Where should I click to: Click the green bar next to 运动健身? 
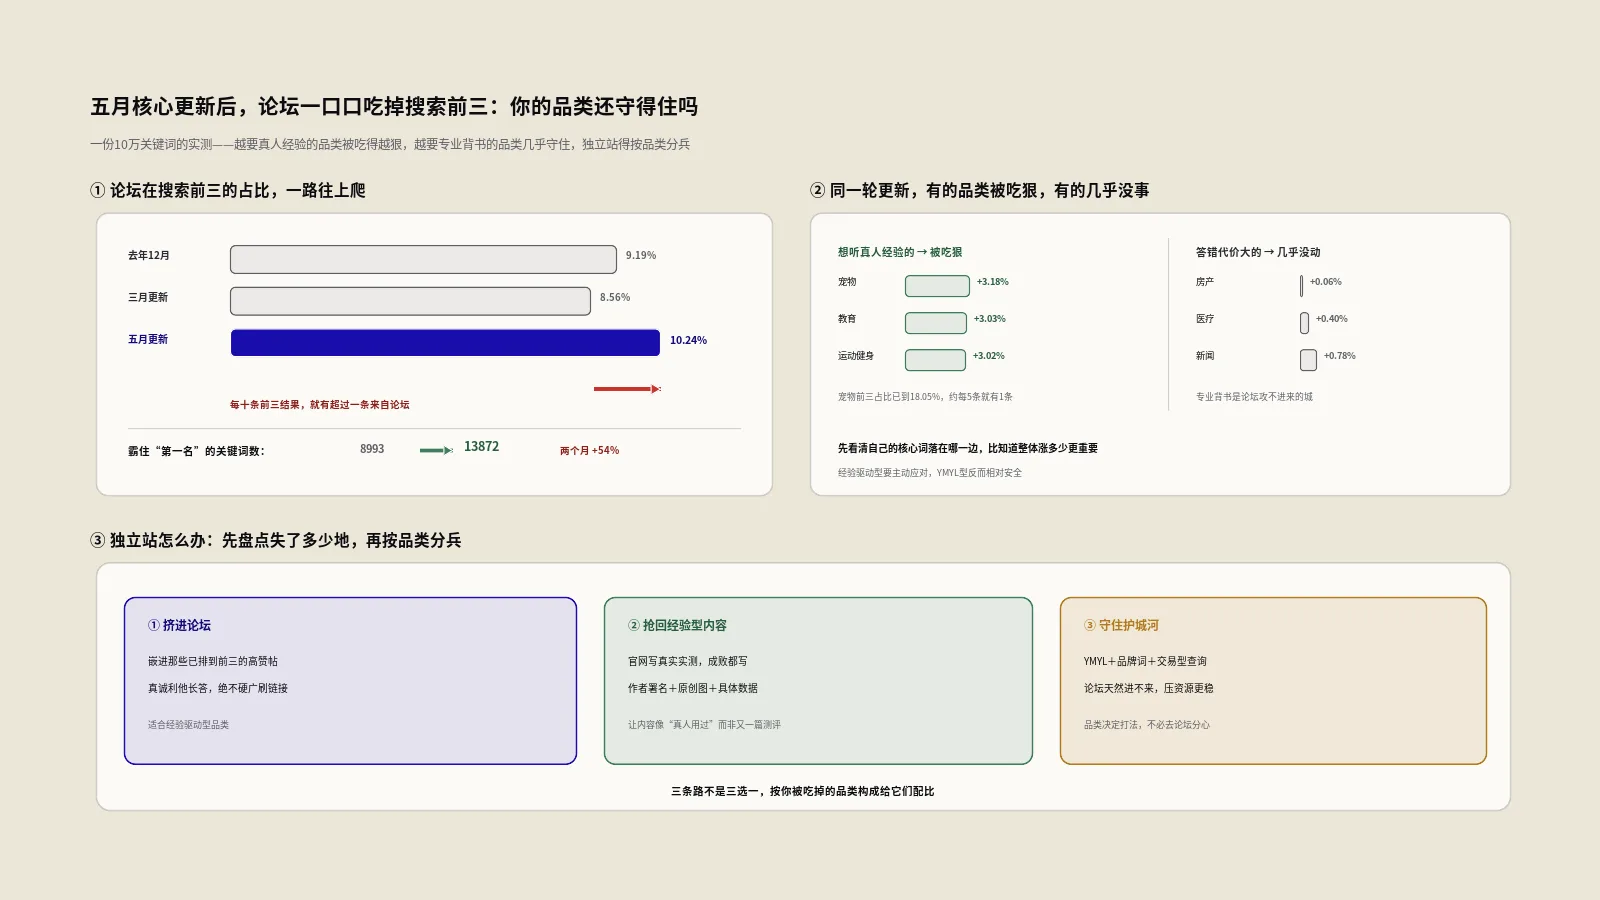(935, 360)
